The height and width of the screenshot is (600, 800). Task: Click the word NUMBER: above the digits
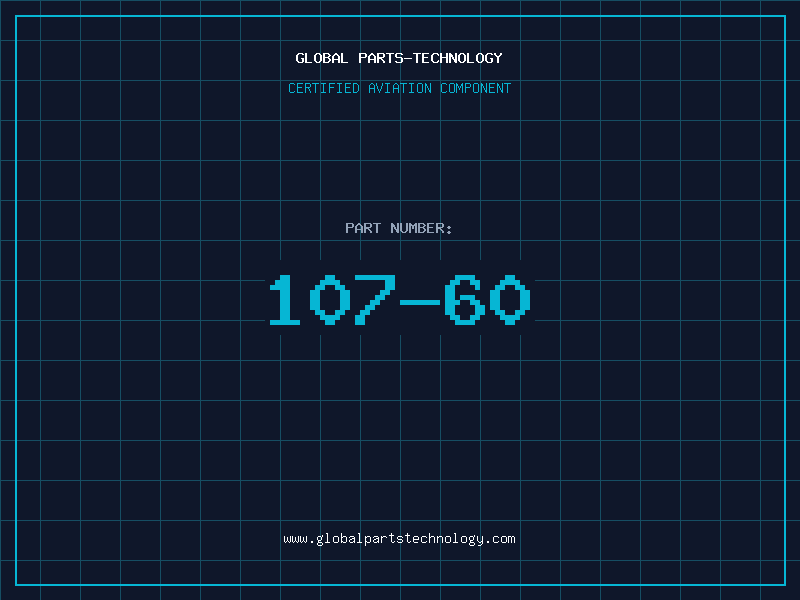[x=422, y=229]
